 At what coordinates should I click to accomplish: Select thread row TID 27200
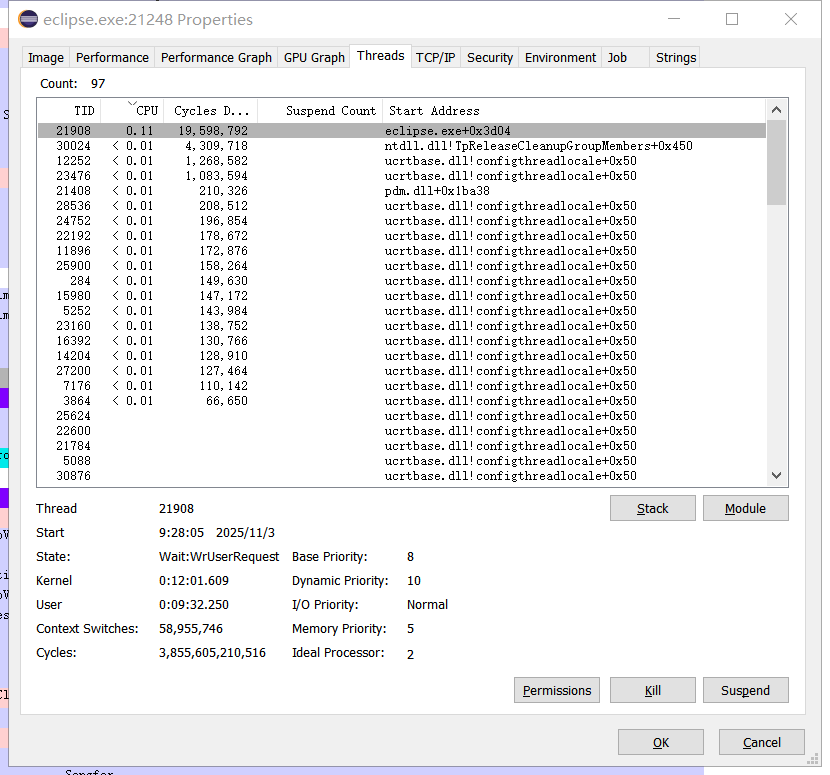coord(402,371)
